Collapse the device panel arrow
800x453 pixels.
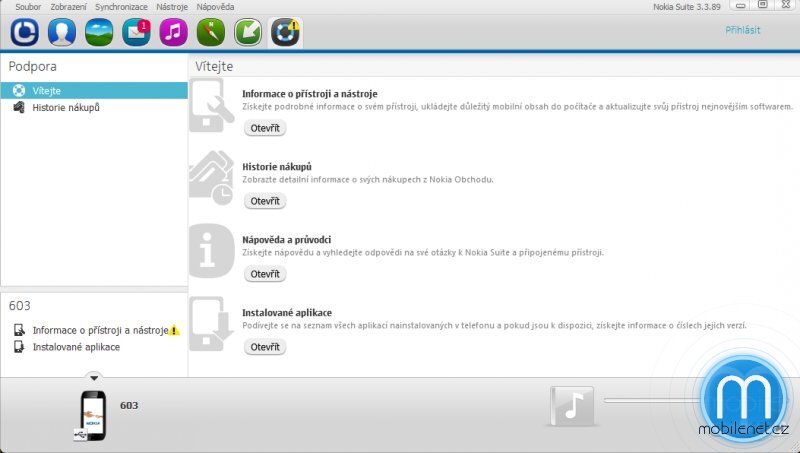click(93, 377)
